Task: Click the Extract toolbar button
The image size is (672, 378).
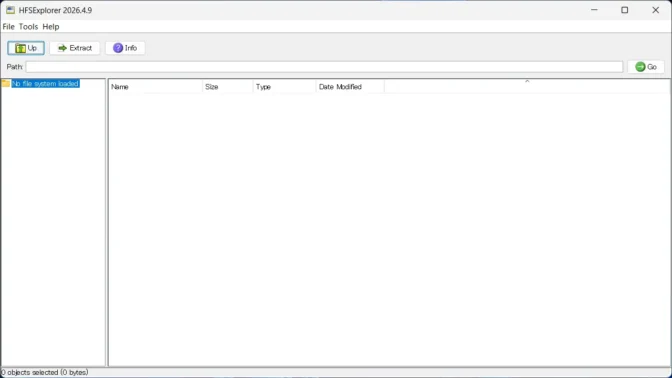Action: point(75,48)
